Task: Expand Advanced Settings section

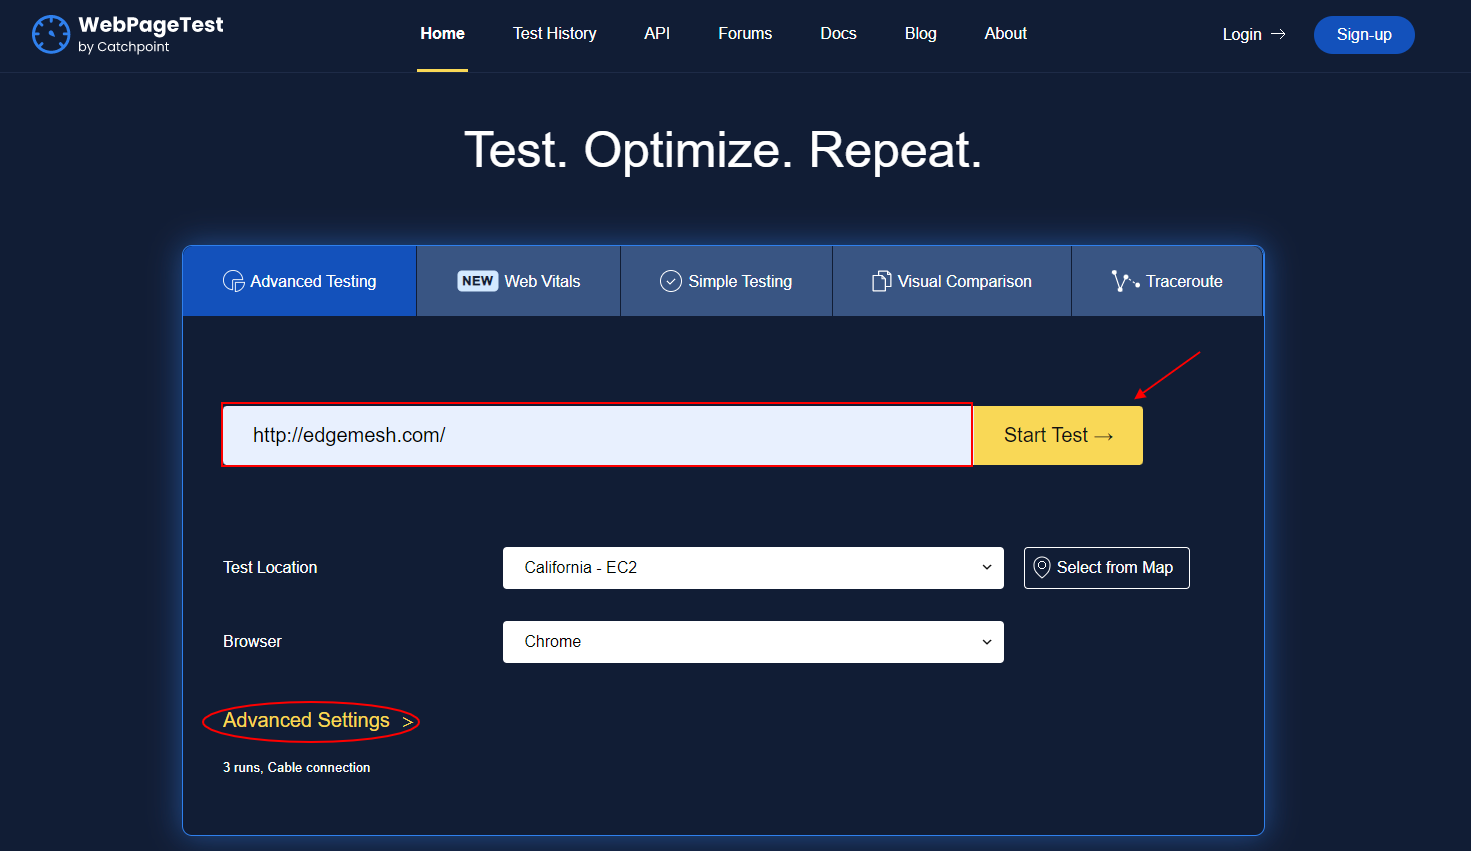Action: pos(317,720)
